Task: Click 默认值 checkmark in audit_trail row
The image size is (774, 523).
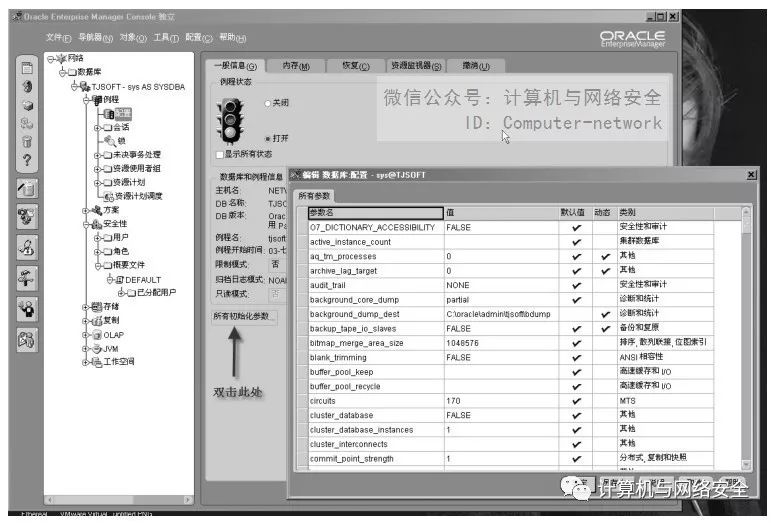Action: click(576, 285)
